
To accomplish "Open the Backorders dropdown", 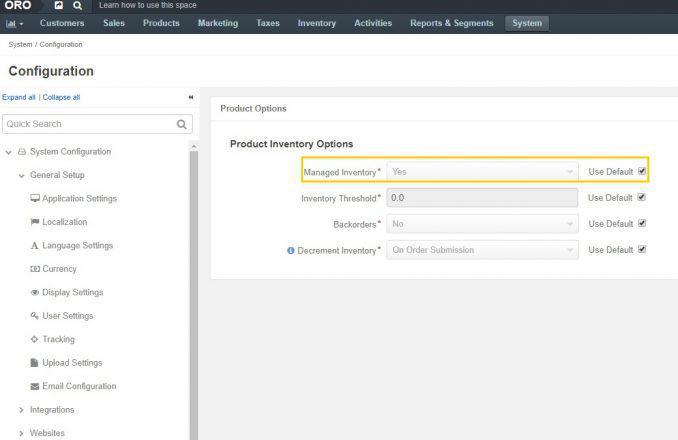I will (482, 224).
